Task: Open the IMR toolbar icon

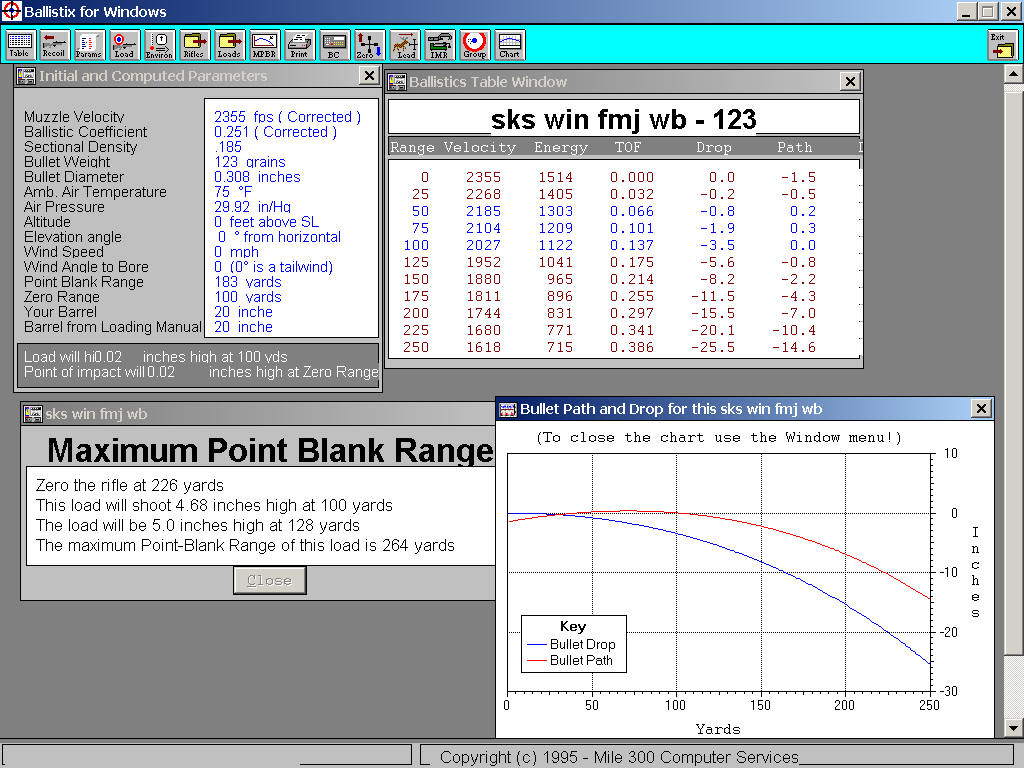Action: pyautogui.click(x=439, y=45)
